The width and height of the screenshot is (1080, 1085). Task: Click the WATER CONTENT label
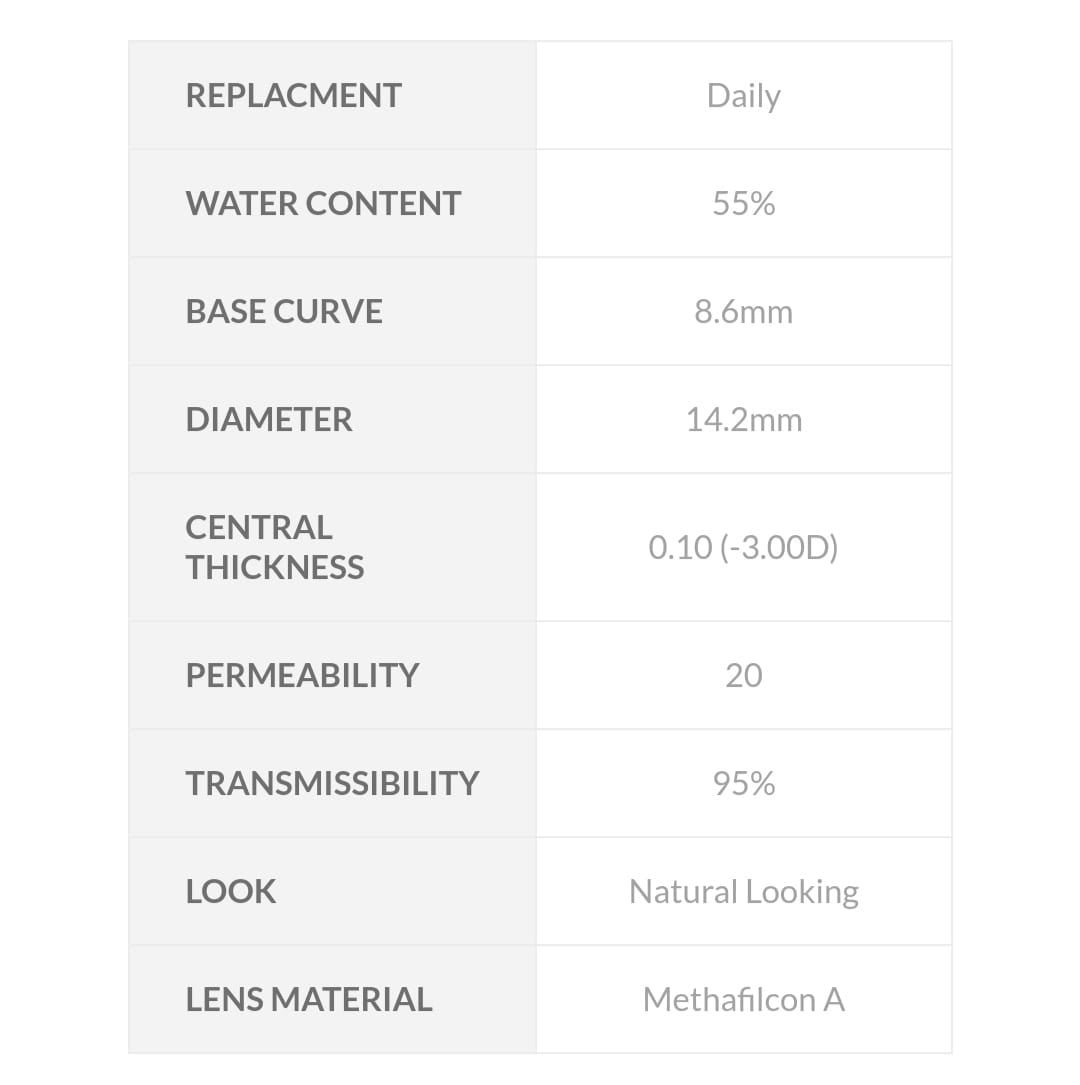point(323,204)
